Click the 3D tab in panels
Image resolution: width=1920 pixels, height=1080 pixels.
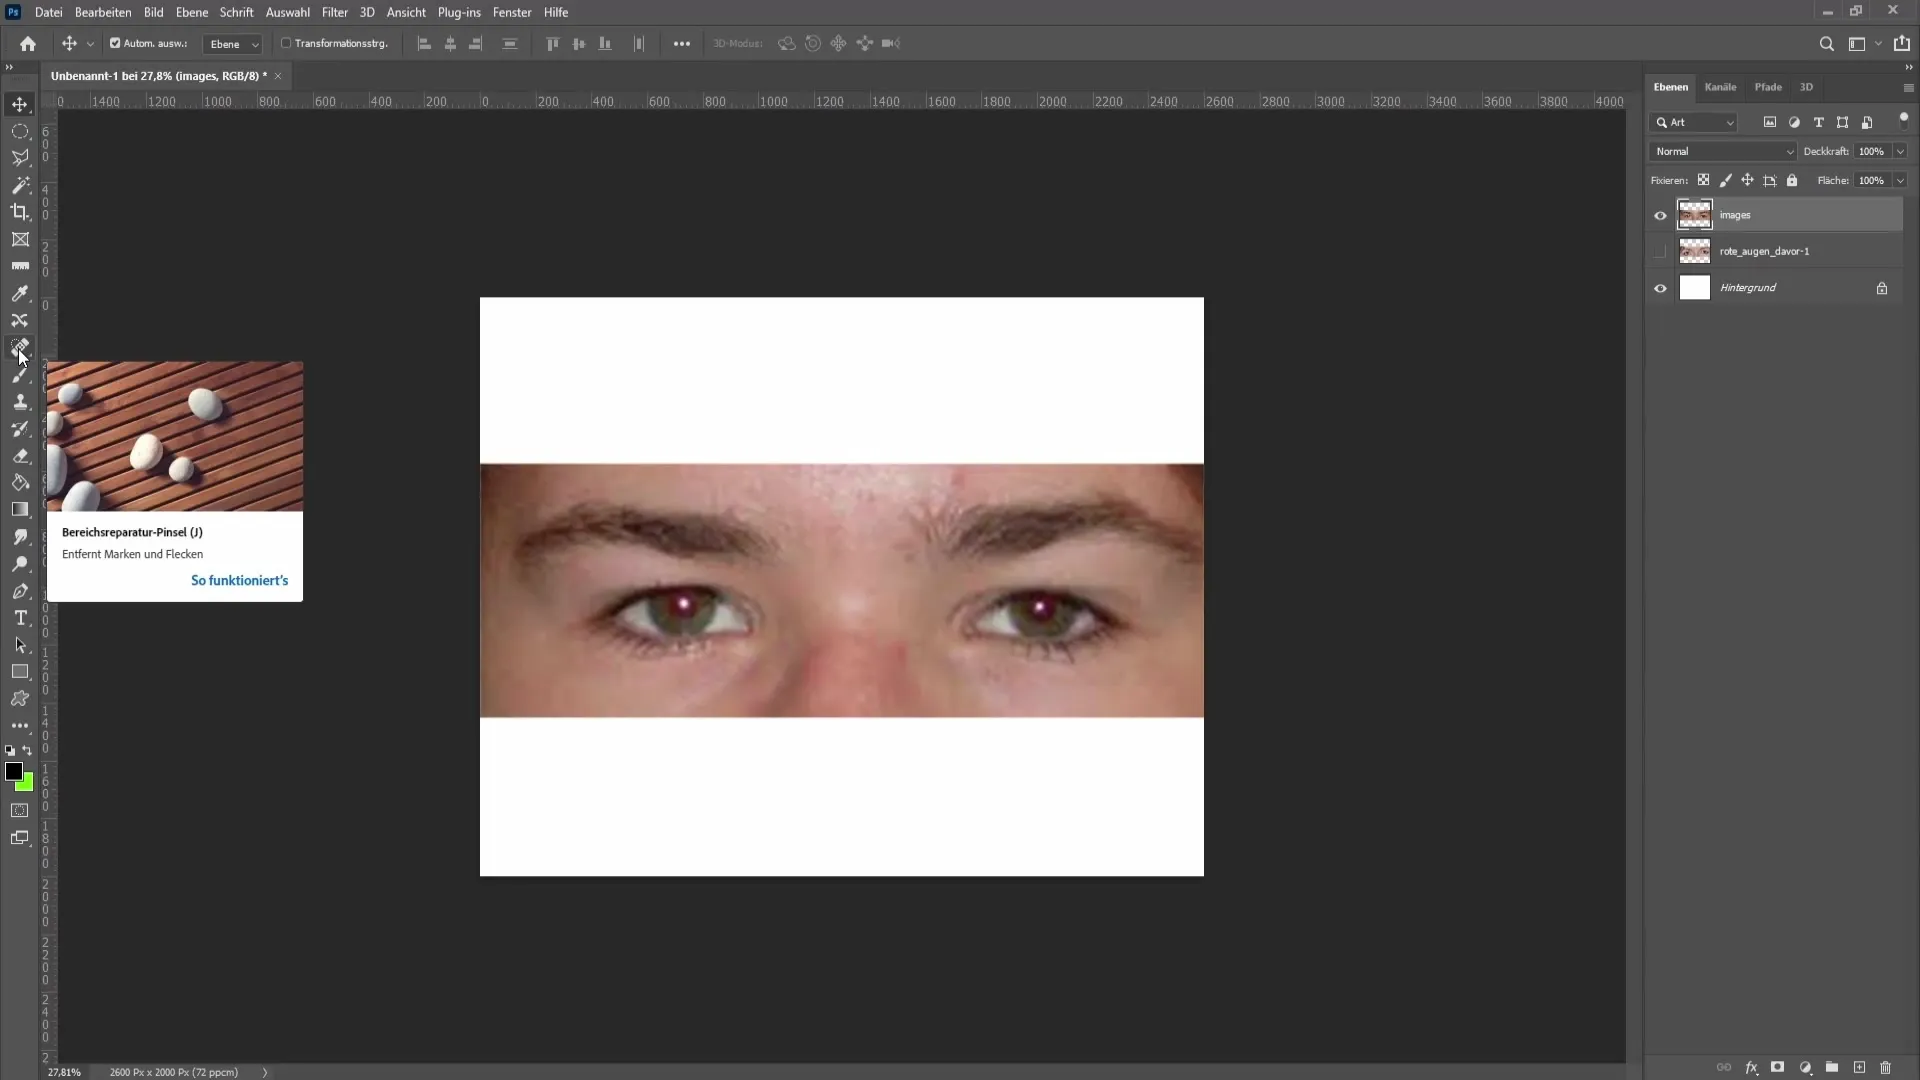[1805, 86]
